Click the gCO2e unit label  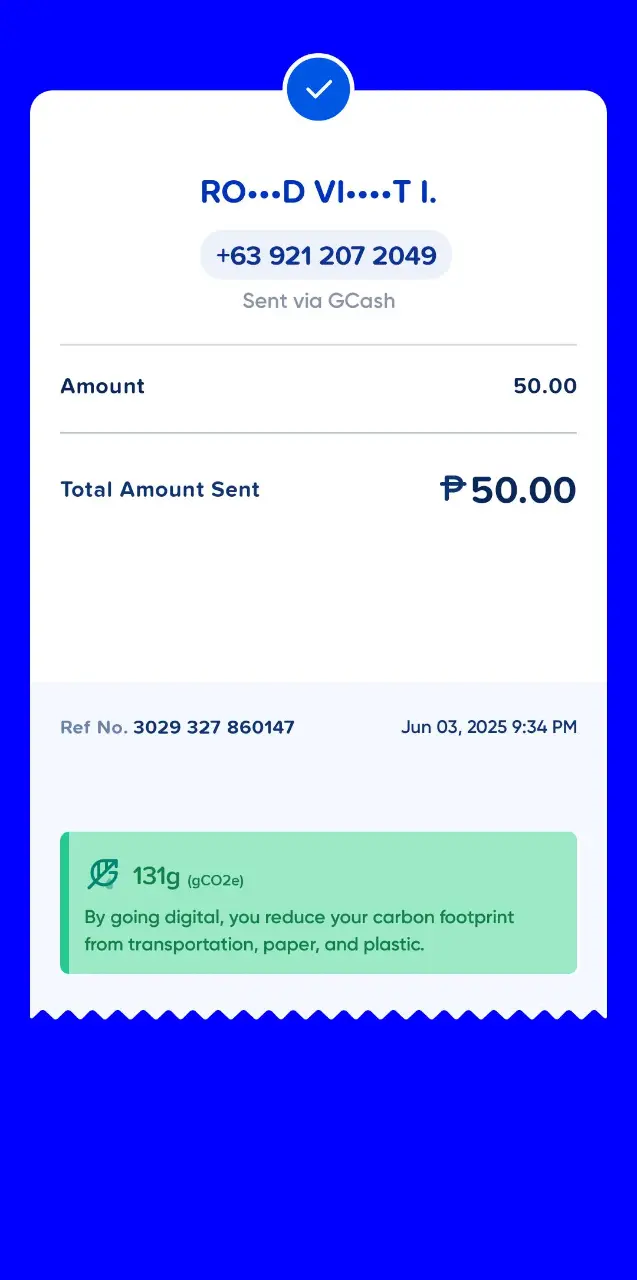[x=215, y=880]
